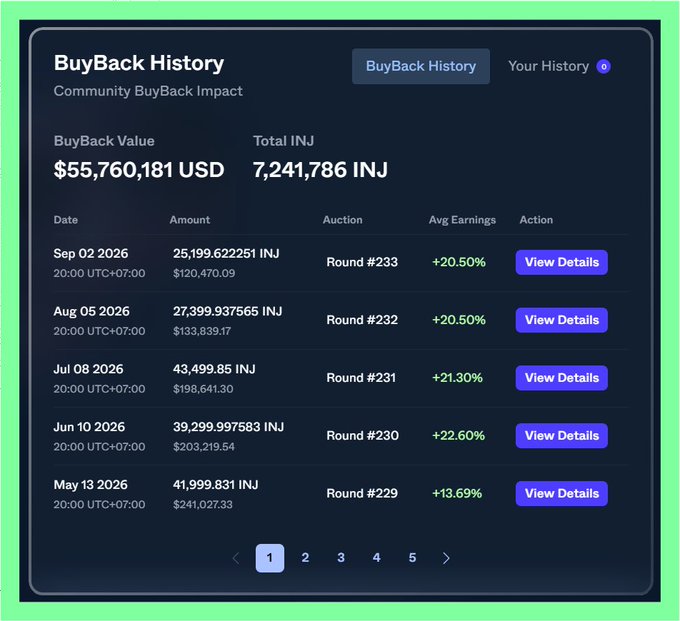This screenshot has width=680, height=621.
Task: Click the Auction column header
Action: coord(343,220)
